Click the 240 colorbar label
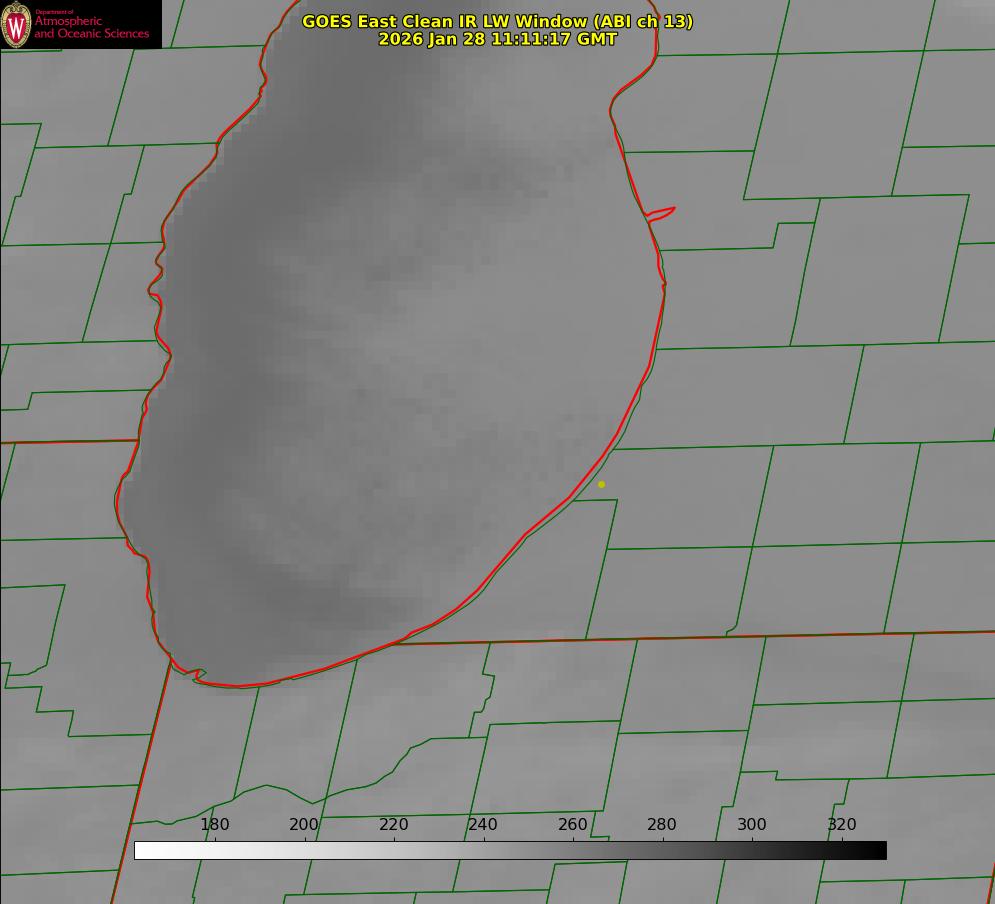This screenshot has width=995, height=904. point(483,824)
